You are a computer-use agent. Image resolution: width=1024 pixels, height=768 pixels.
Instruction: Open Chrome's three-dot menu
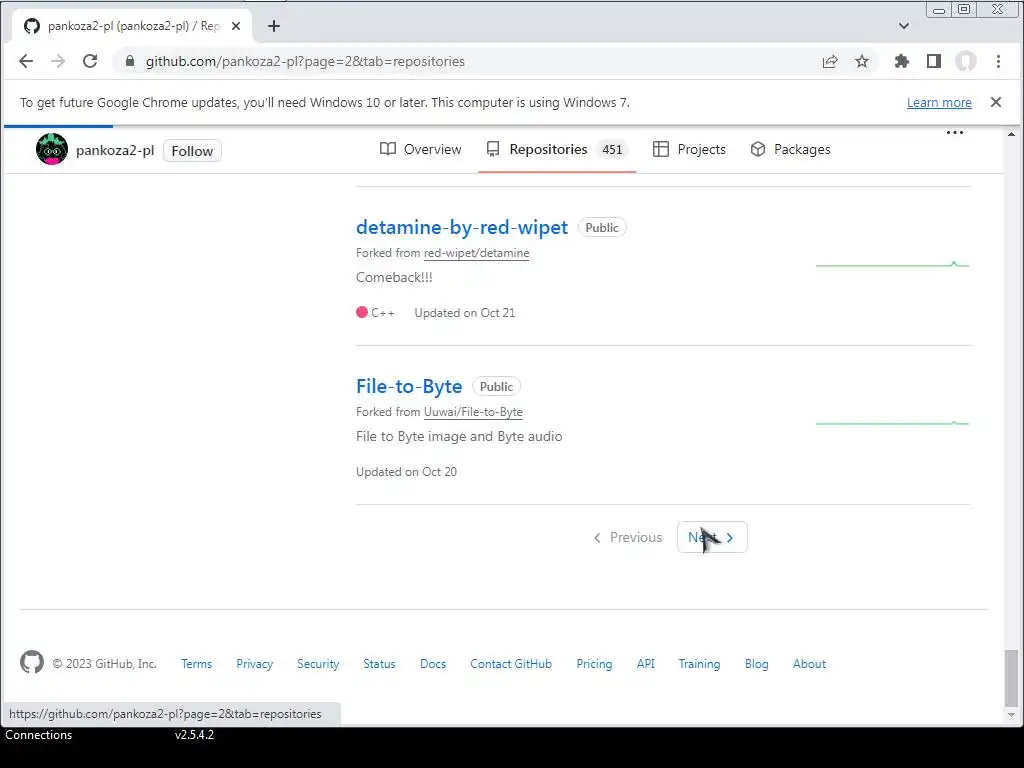pyautogui.click(x=998, y=61)
